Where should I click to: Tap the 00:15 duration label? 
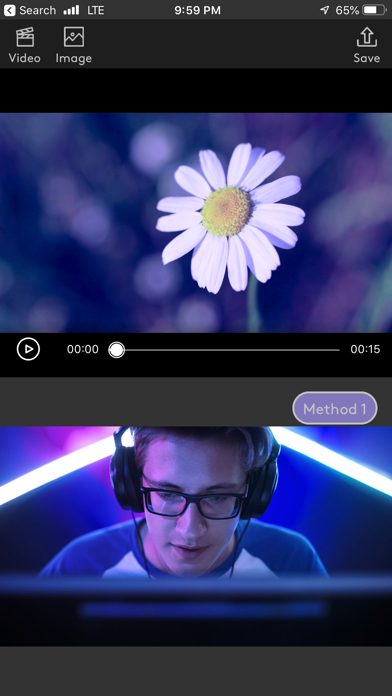click(365, 349)
